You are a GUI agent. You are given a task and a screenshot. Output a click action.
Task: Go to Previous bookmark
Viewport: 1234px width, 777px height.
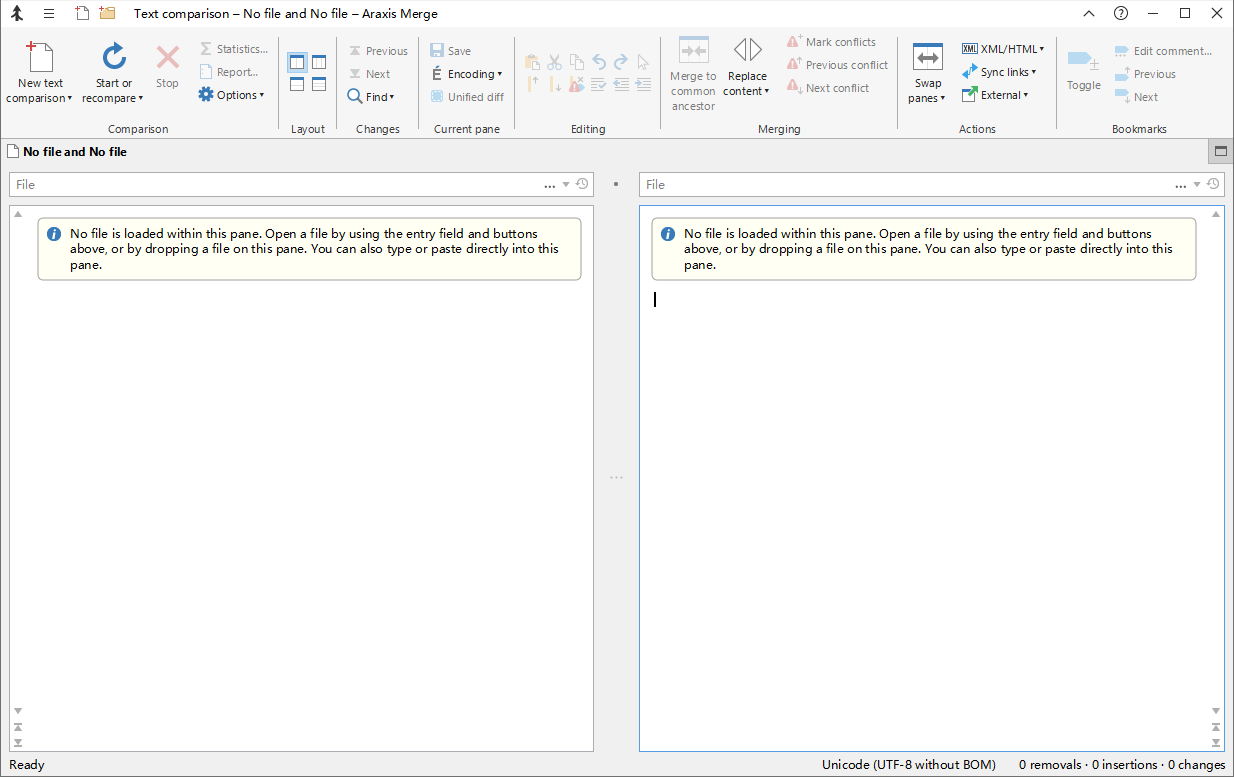click(x=1145, y=74)
